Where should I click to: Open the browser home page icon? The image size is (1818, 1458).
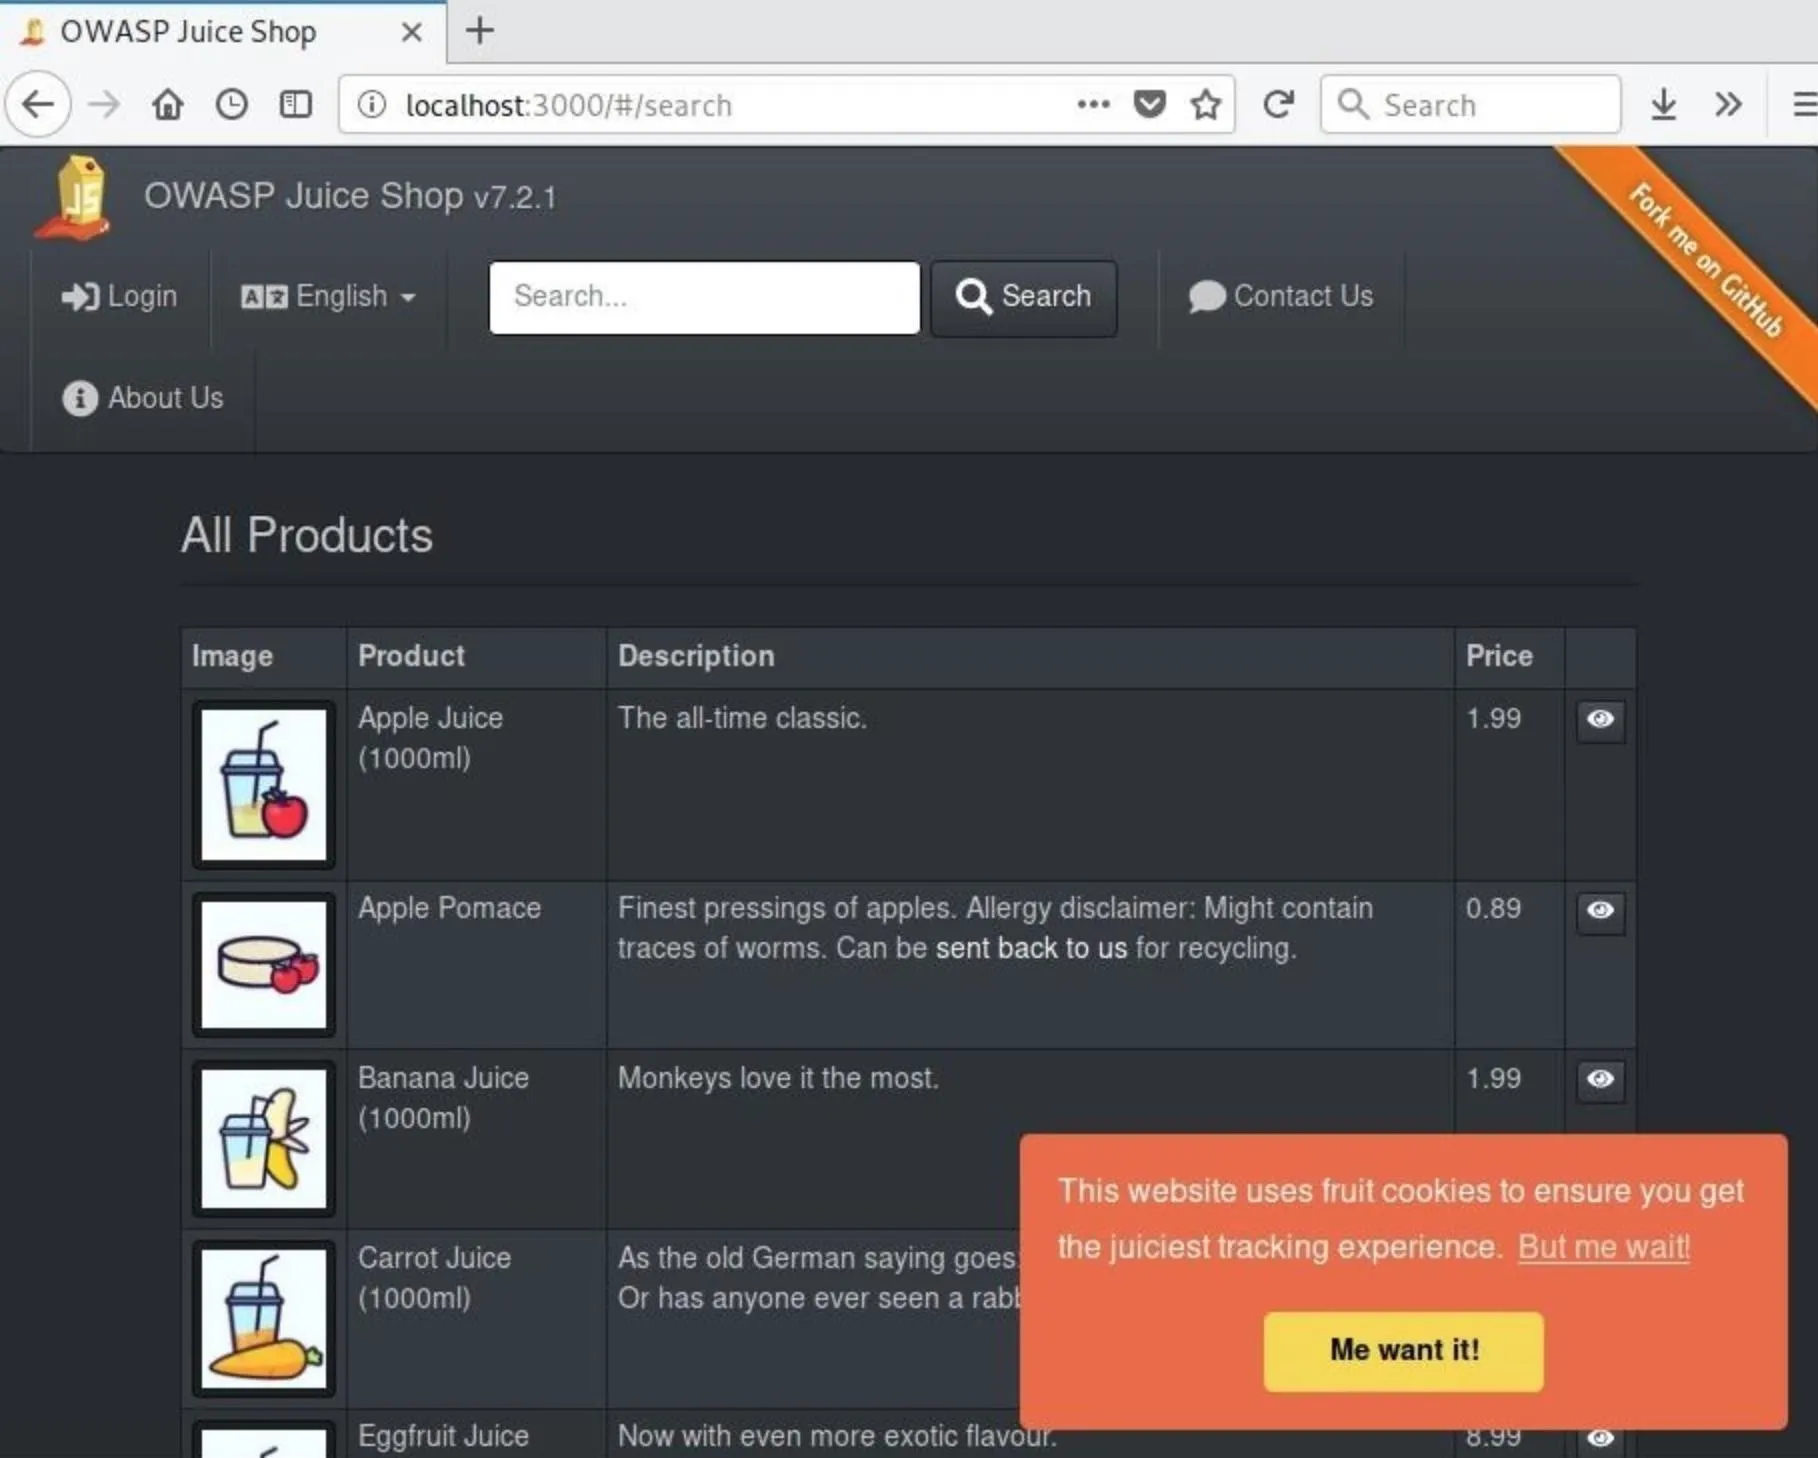[x=168, y=104]
